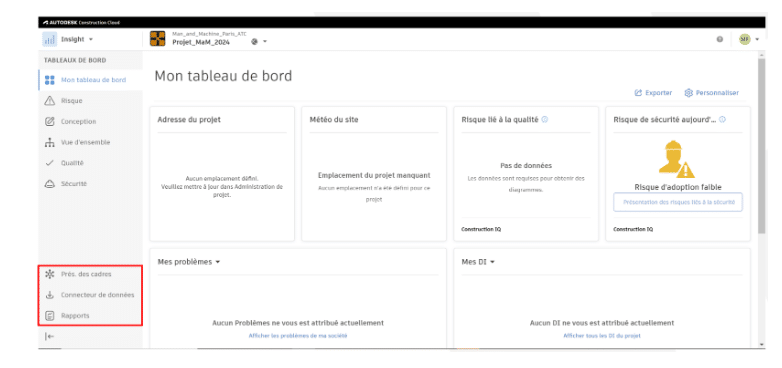Click the Vue d'ensemble hierarchy icon
This screenshot has width=782, height=368.
pyautogui.click(x=49, y=143)
